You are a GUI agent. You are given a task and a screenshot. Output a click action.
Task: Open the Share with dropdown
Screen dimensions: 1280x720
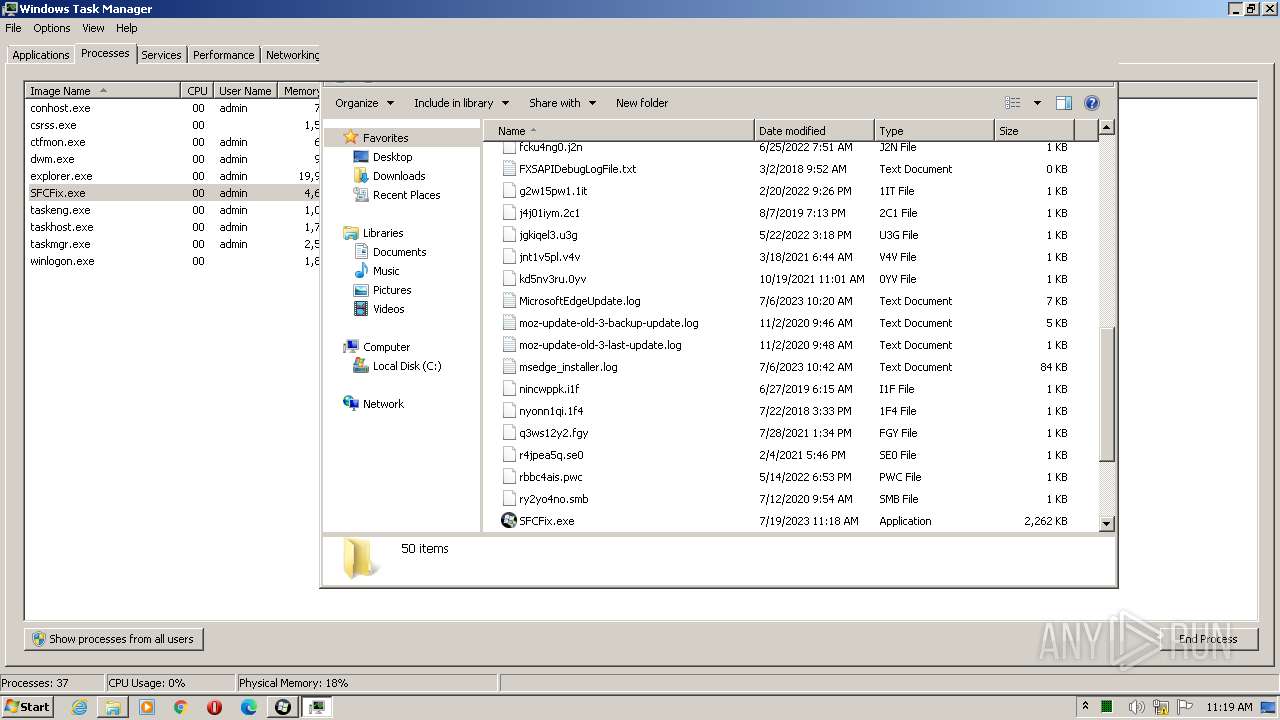pos(562,103)
